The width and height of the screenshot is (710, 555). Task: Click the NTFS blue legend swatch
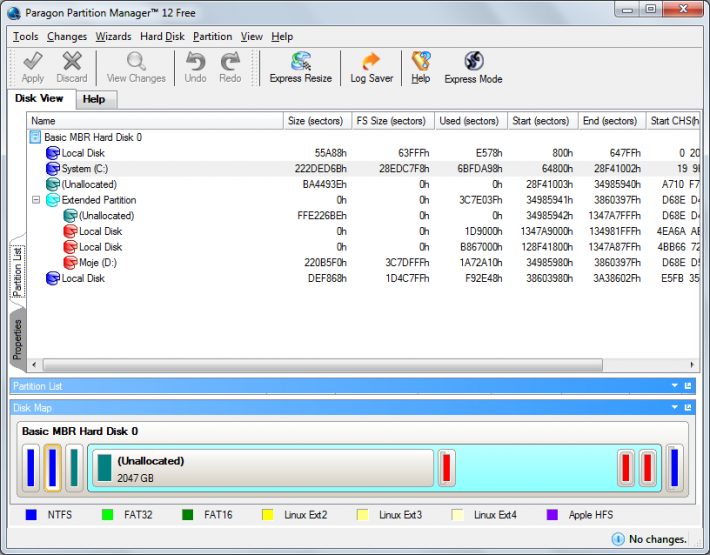[31, 515]
